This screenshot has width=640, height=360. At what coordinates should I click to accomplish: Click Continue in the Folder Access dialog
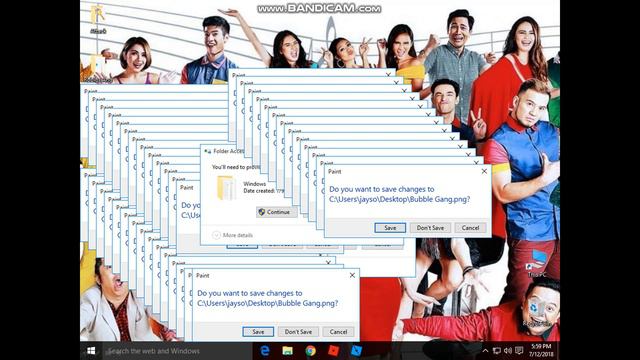(x=276, y=212)
